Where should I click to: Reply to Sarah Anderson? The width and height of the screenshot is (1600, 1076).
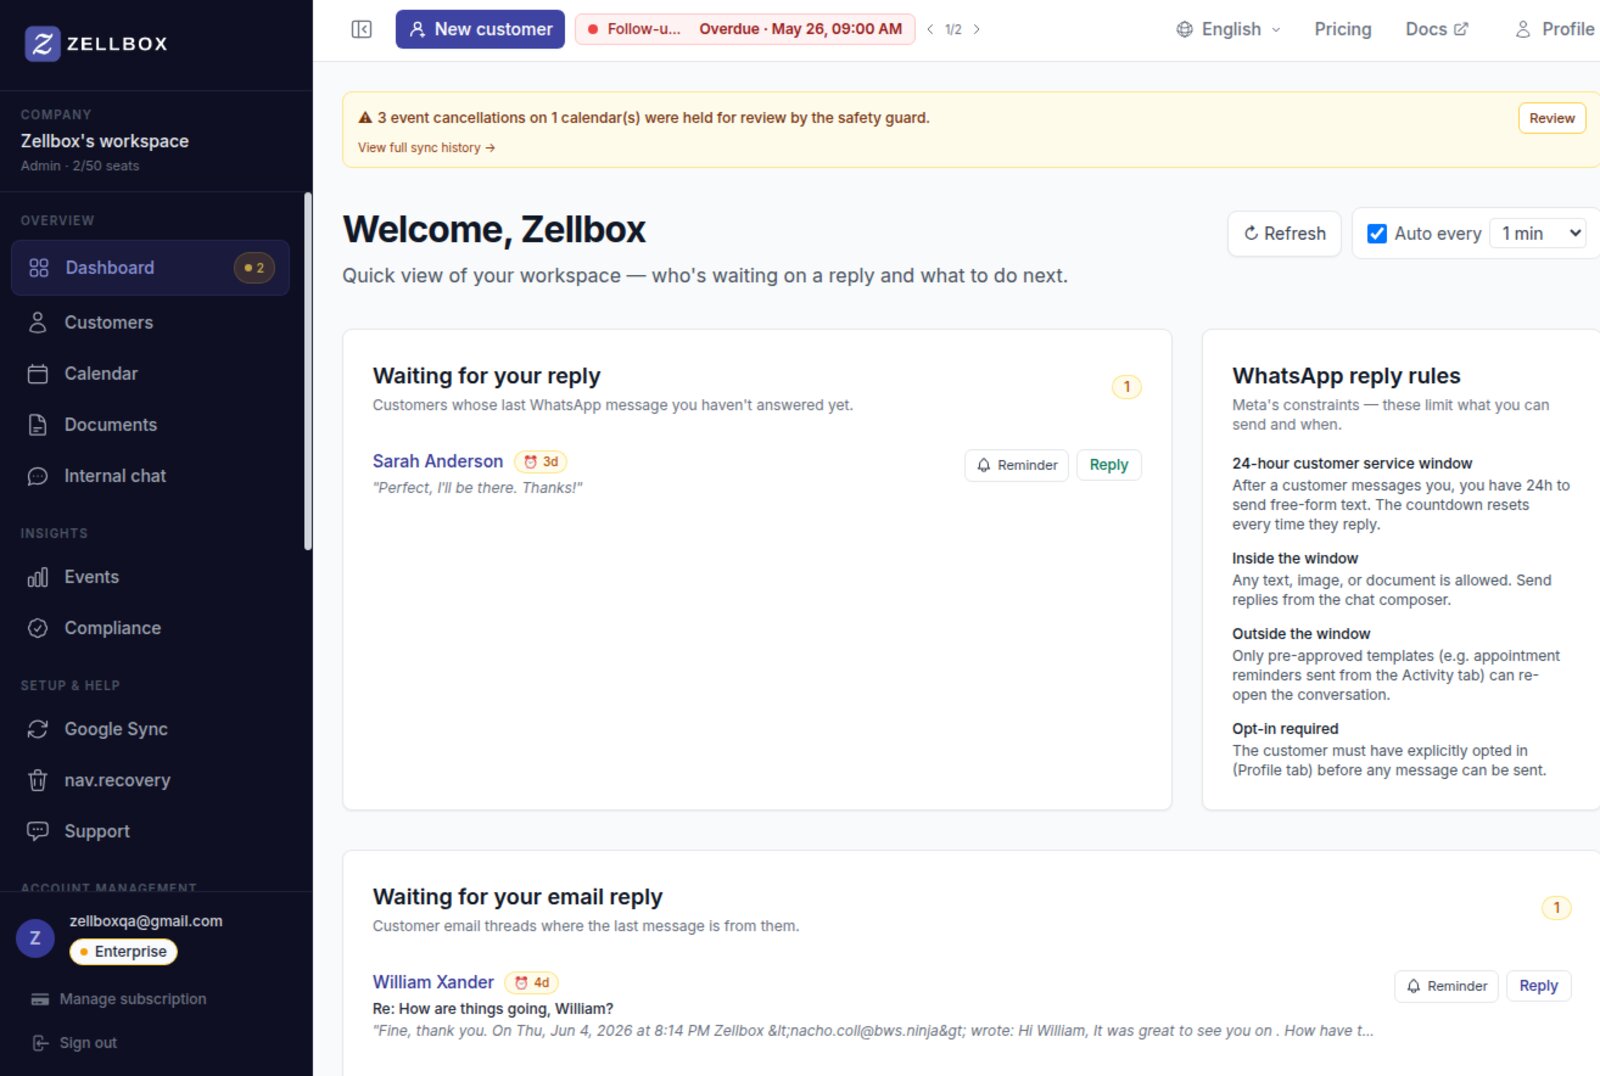(x=1108, y=465)
